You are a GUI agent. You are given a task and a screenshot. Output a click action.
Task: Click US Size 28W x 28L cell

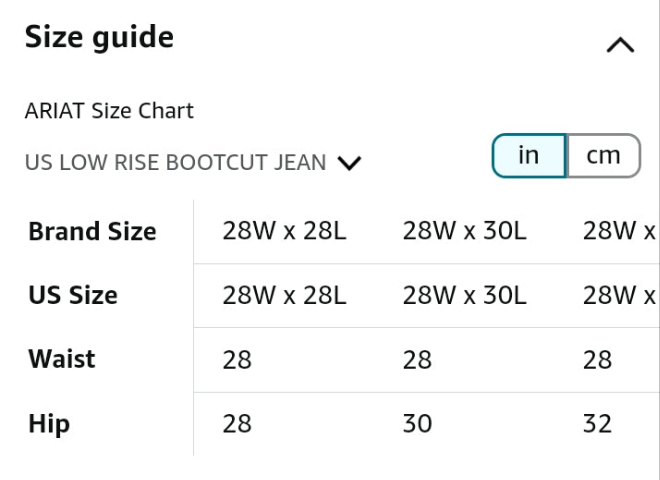pos(284,296)
